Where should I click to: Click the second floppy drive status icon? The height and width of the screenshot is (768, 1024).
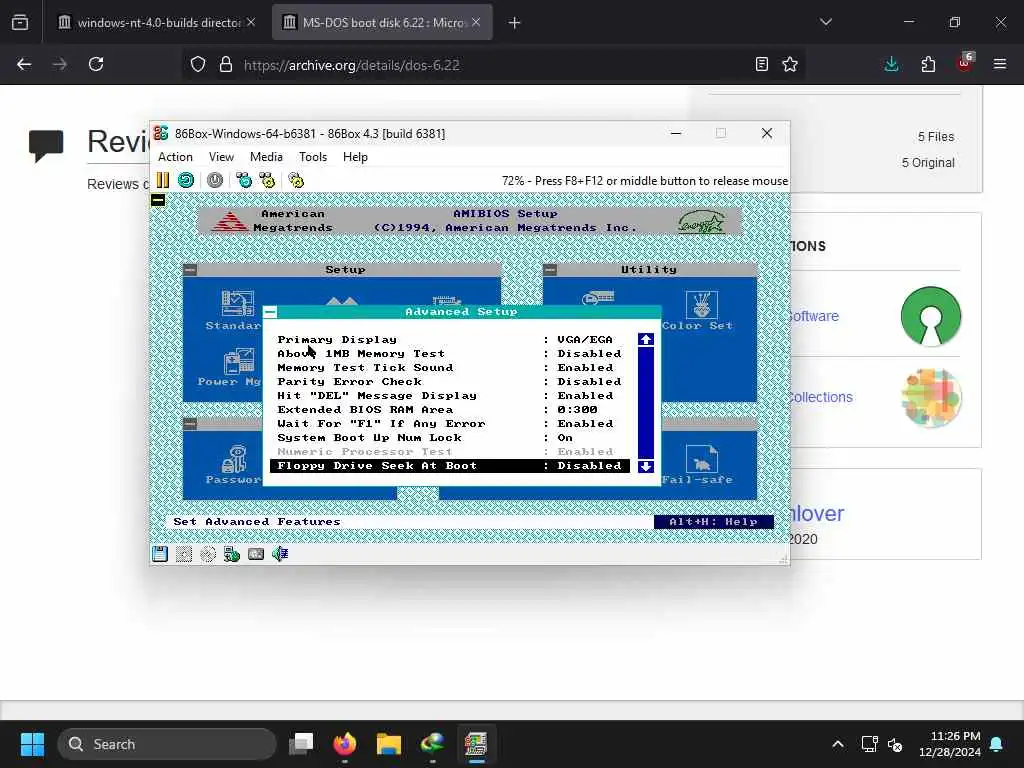(x=184, y=554)
